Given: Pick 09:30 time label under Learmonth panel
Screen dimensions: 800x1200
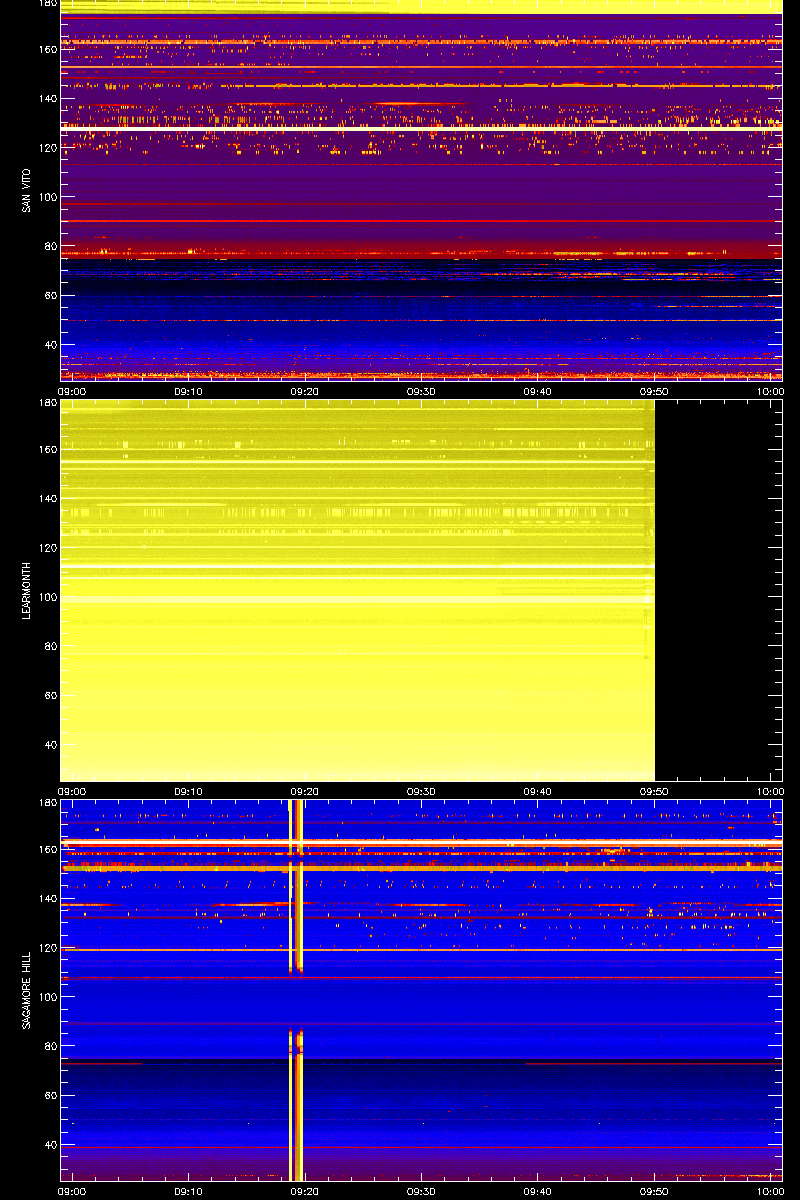Looking at the screenshot, I should point(421,791).
